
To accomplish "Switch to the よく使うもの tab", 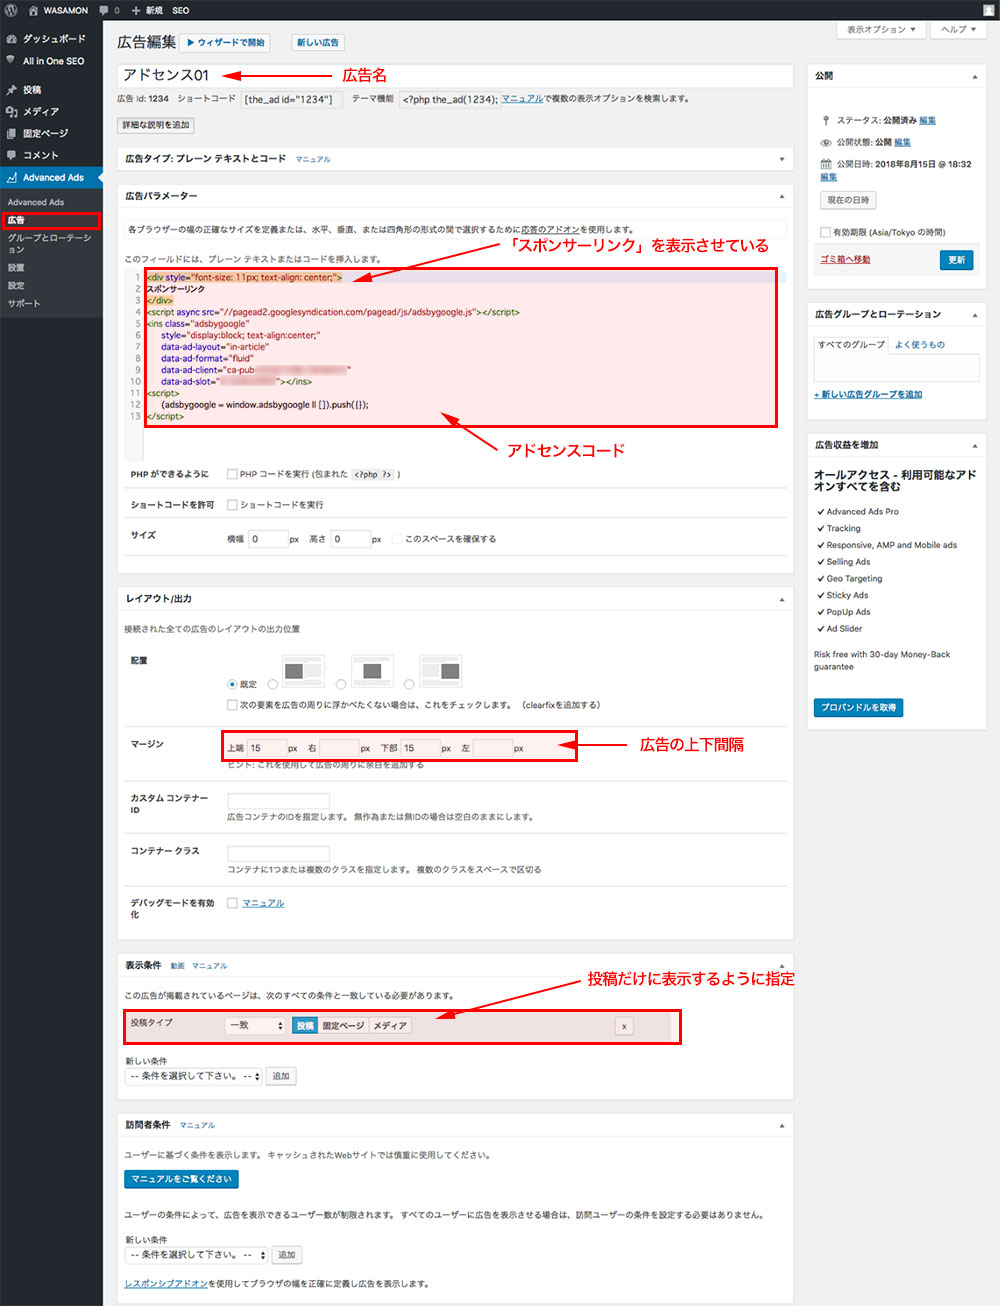I will 920,345.
